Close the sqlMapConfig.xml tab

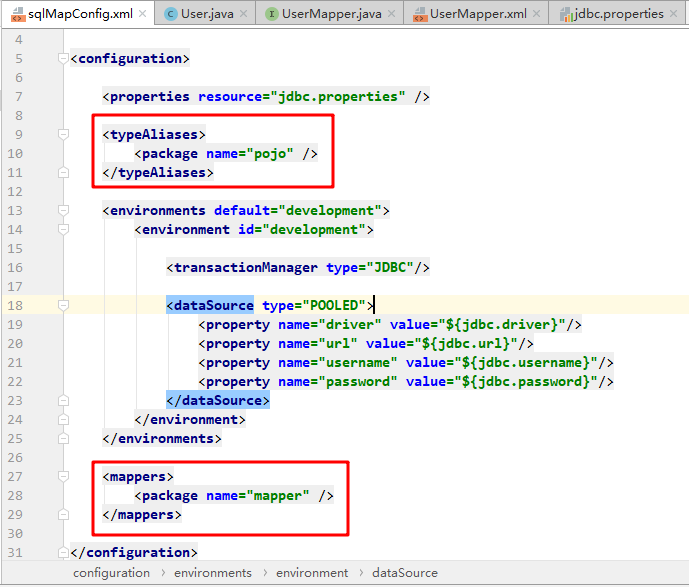(x=142, y=14)
